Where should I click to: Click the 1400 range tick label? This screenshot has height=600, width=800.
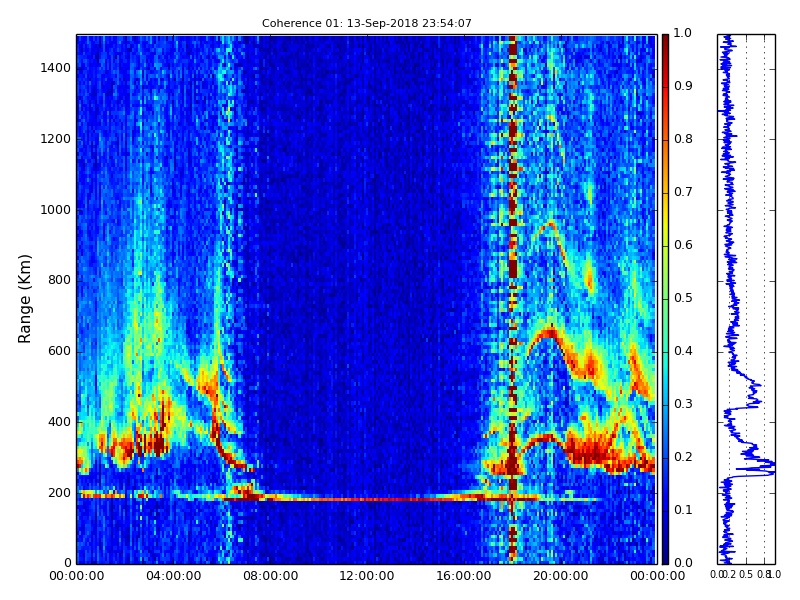[x=56, y=68]
